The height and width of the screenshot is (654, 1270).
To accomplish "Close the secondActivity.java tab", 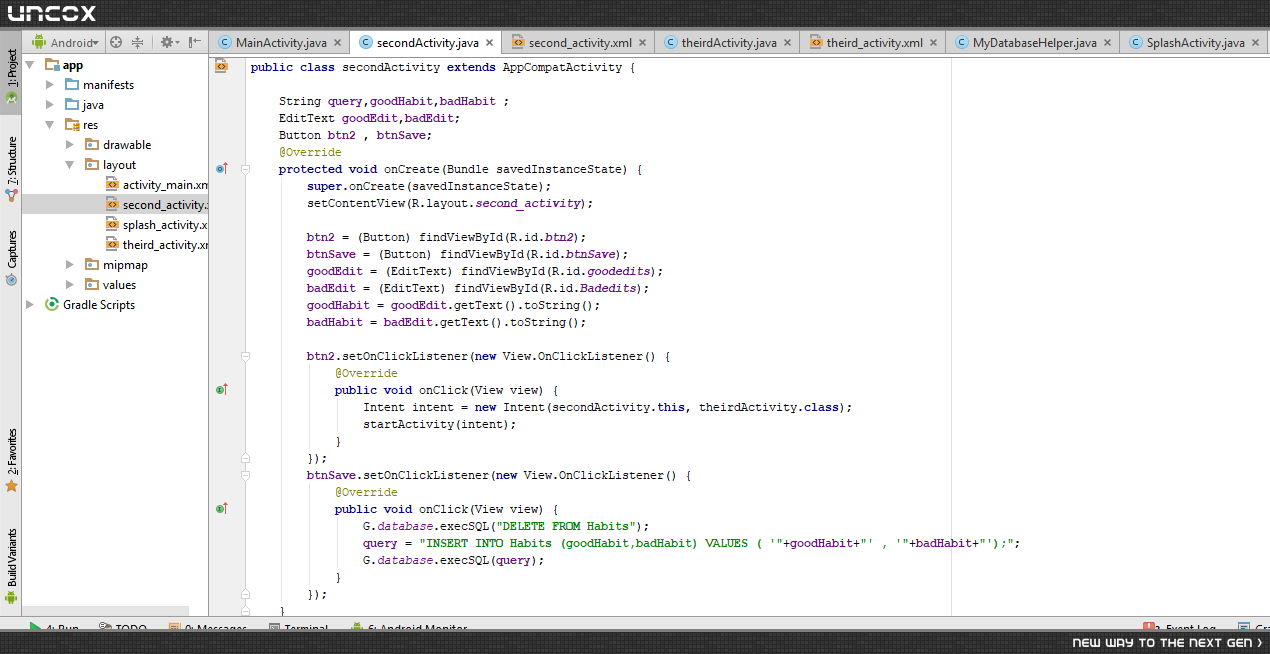I will click(489, 42).
